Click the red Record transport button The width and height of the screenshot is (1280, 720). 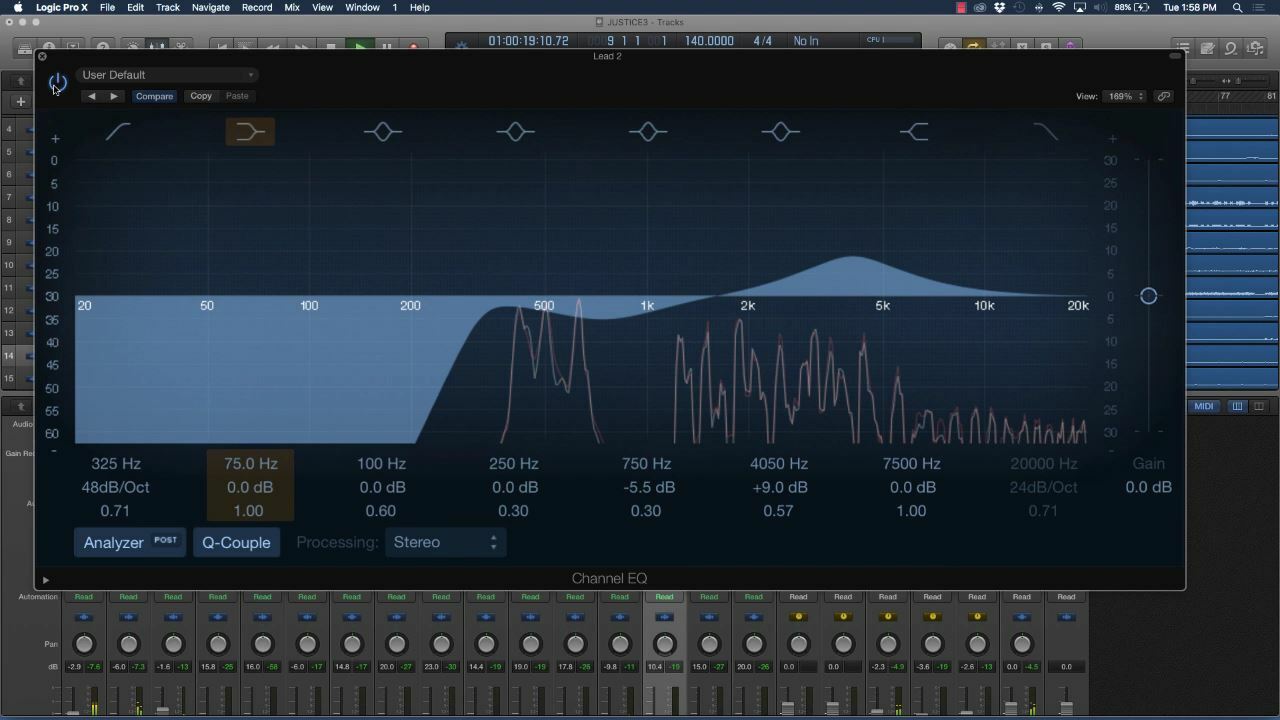pyautogui.click(x=414, y=46)
